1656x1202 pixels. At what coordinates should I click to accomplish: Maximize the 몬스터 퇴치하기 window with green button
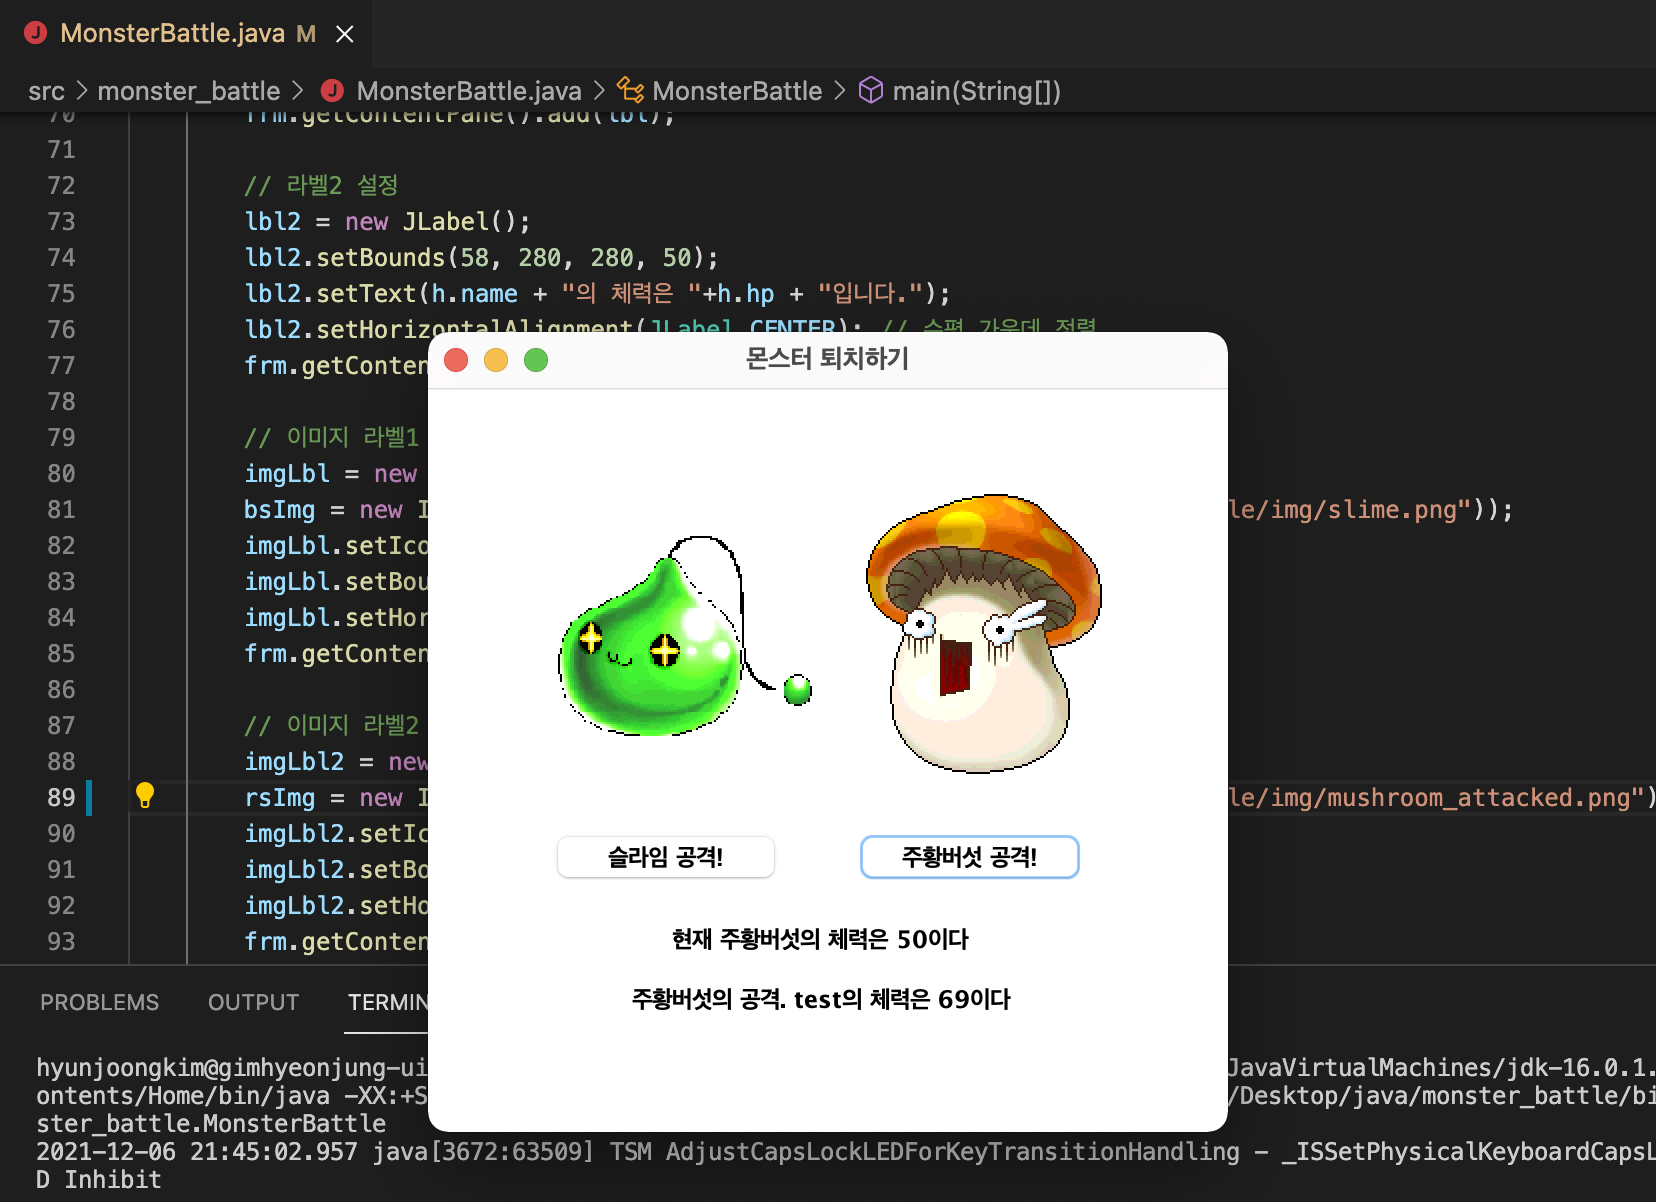(536, 360)
